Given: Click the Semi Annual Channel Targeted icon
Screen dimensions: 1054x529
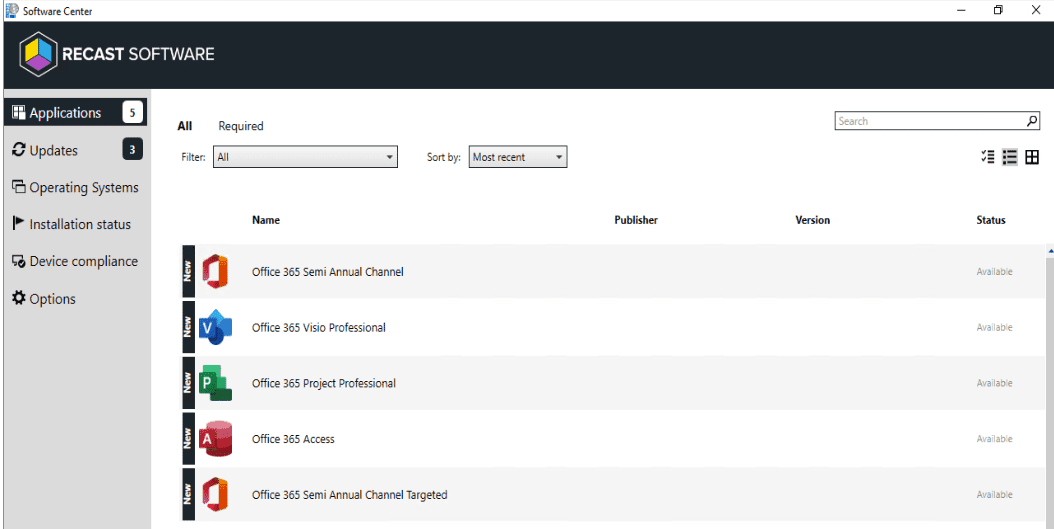Looking at the screenshot, I should point(215,495).
